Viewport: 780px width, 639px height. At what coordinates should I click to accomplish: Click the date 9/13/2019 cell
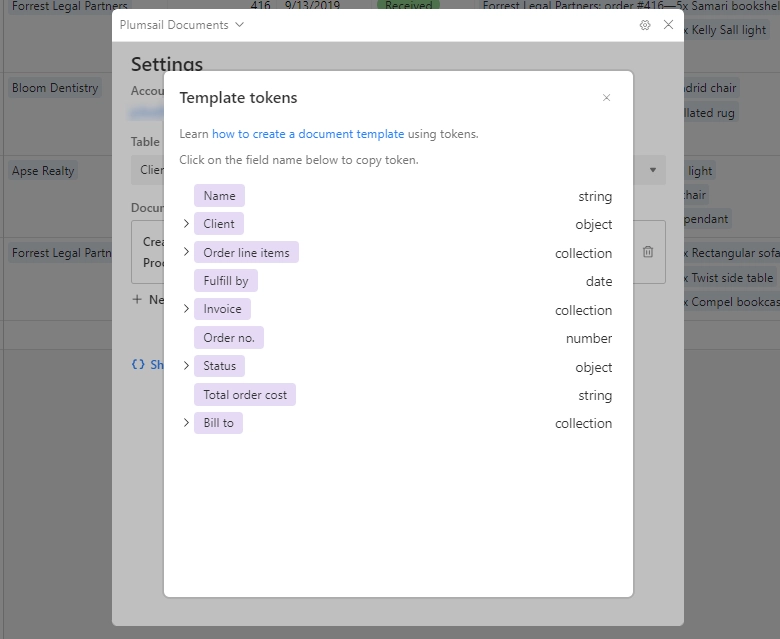[x=312, y=5]
